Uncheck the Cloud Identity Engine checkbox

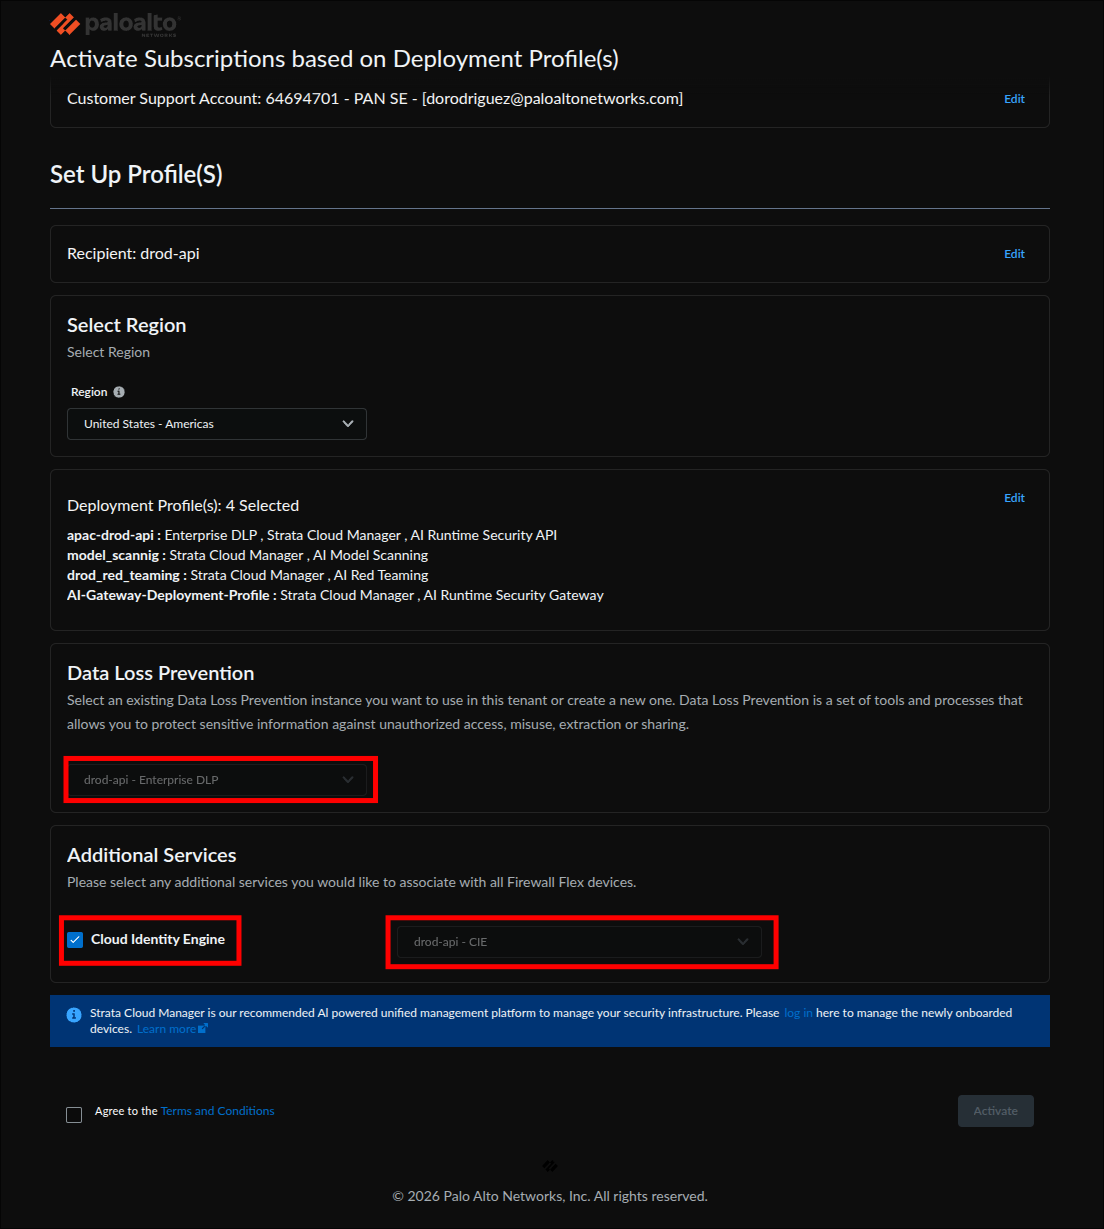(75, 940)
